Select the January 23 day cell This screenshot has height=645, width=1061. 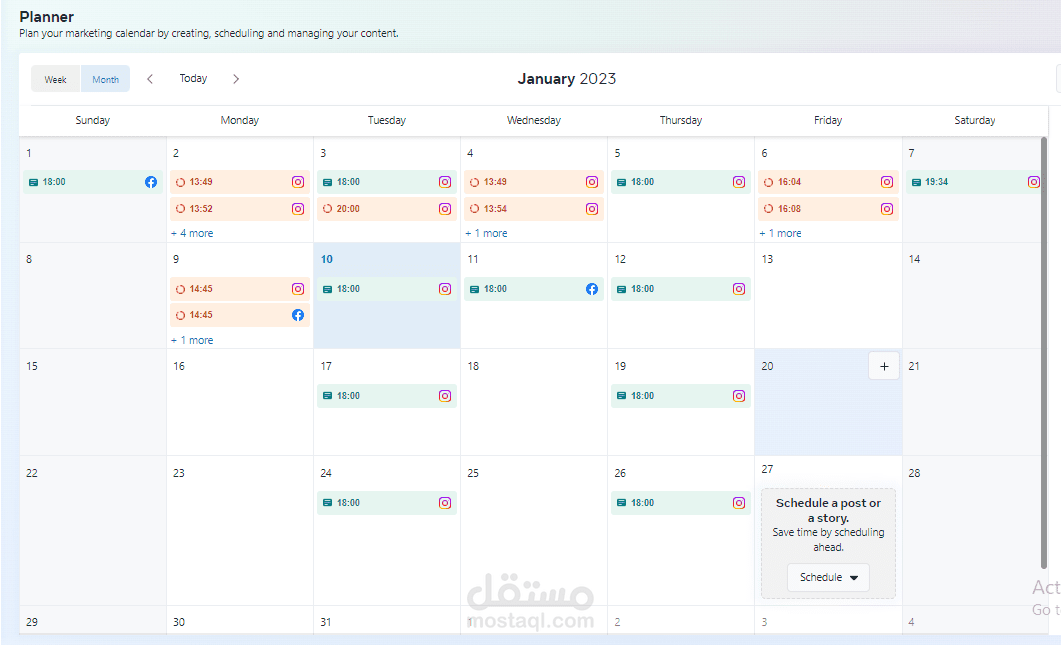click(240, 531)
